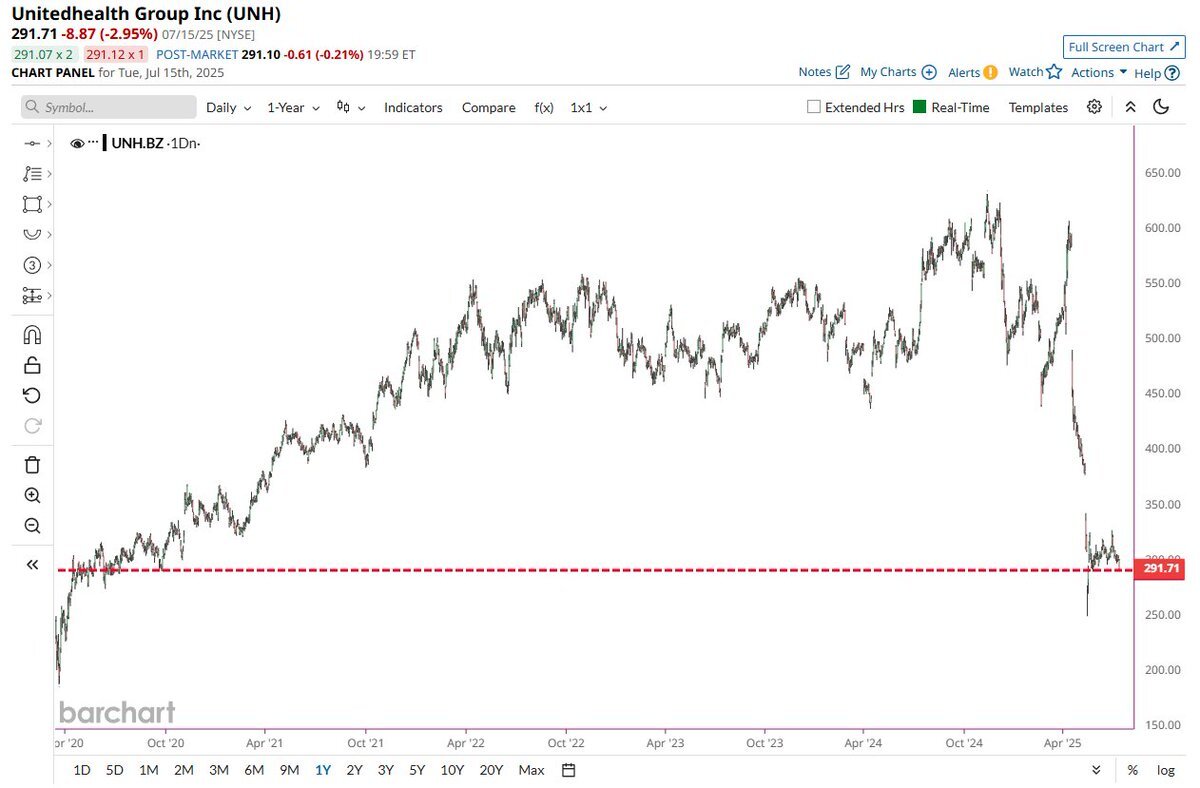
Task: Expand rectangle shape options arrow
Action: (x=48, y=204)
